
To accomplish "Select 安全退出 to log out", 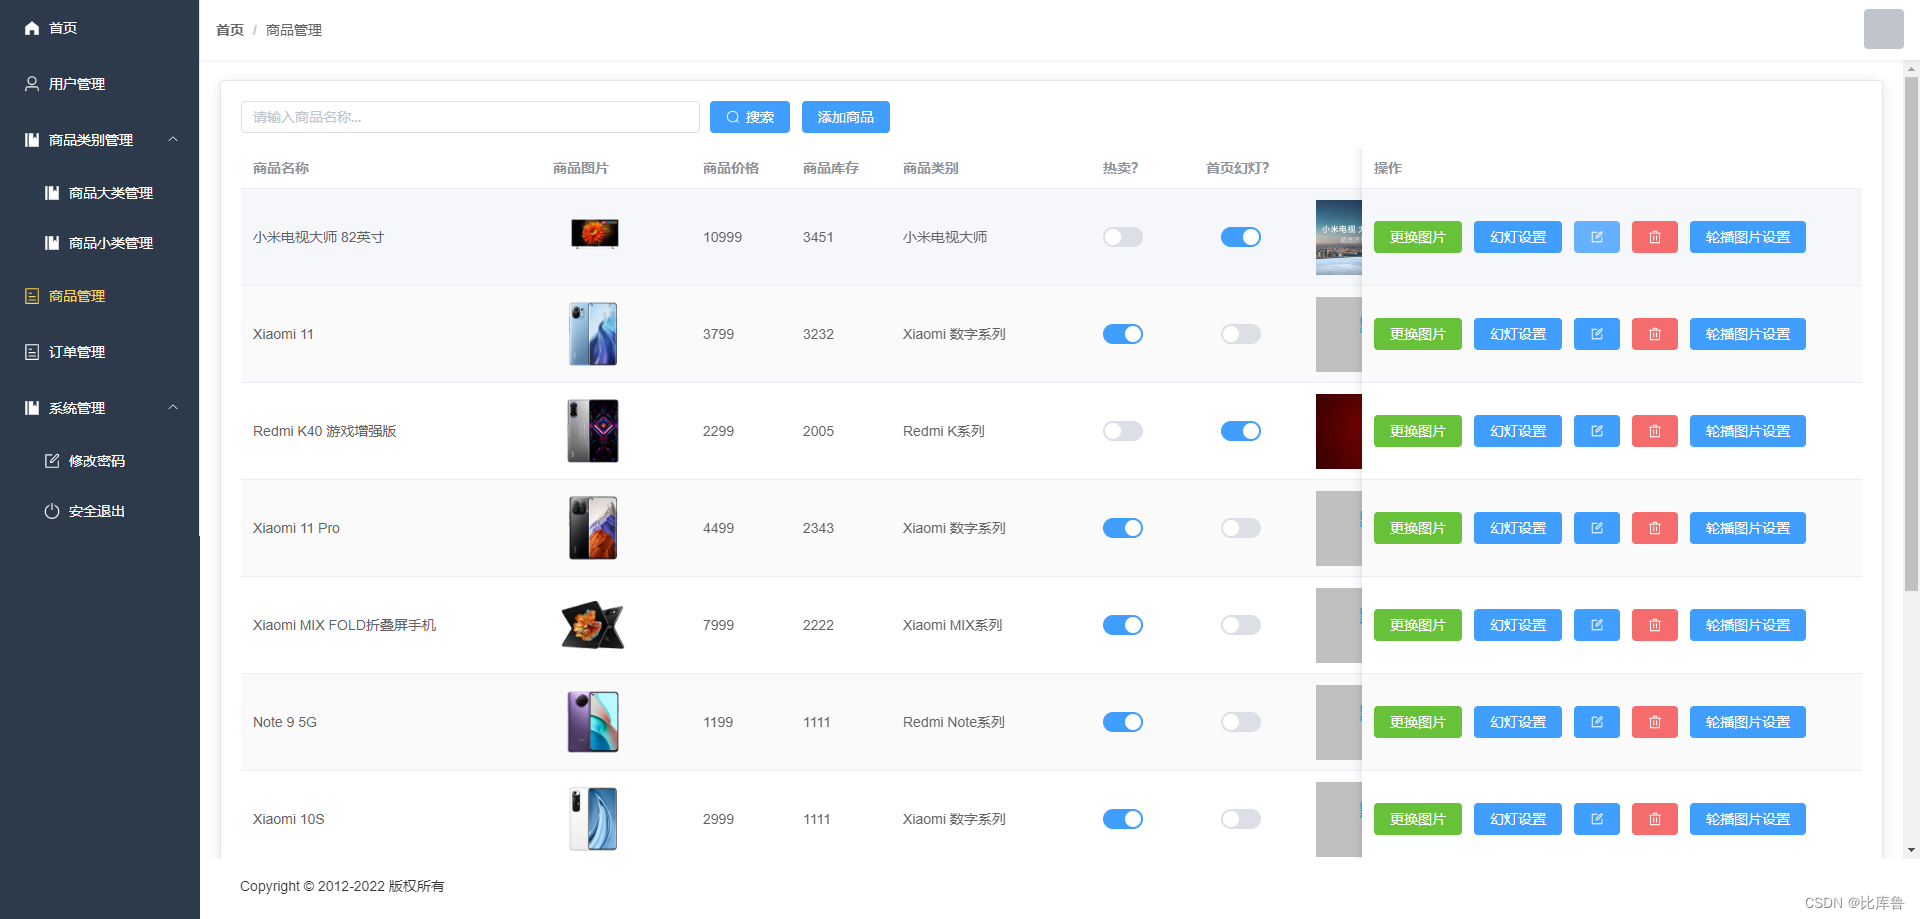I will 100,511.
